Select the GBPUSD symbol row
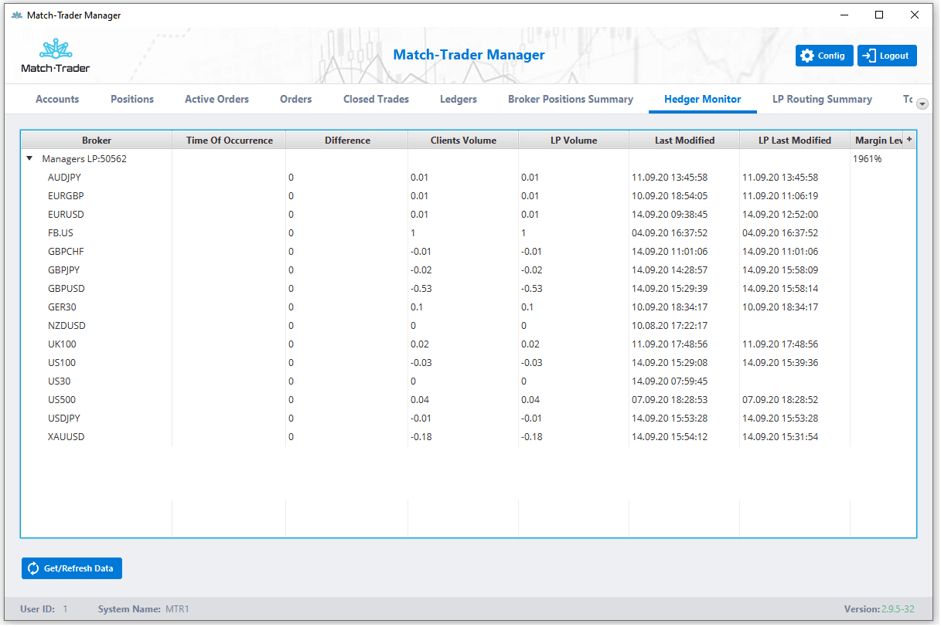941x627 pixels. [x=66, y=289]
